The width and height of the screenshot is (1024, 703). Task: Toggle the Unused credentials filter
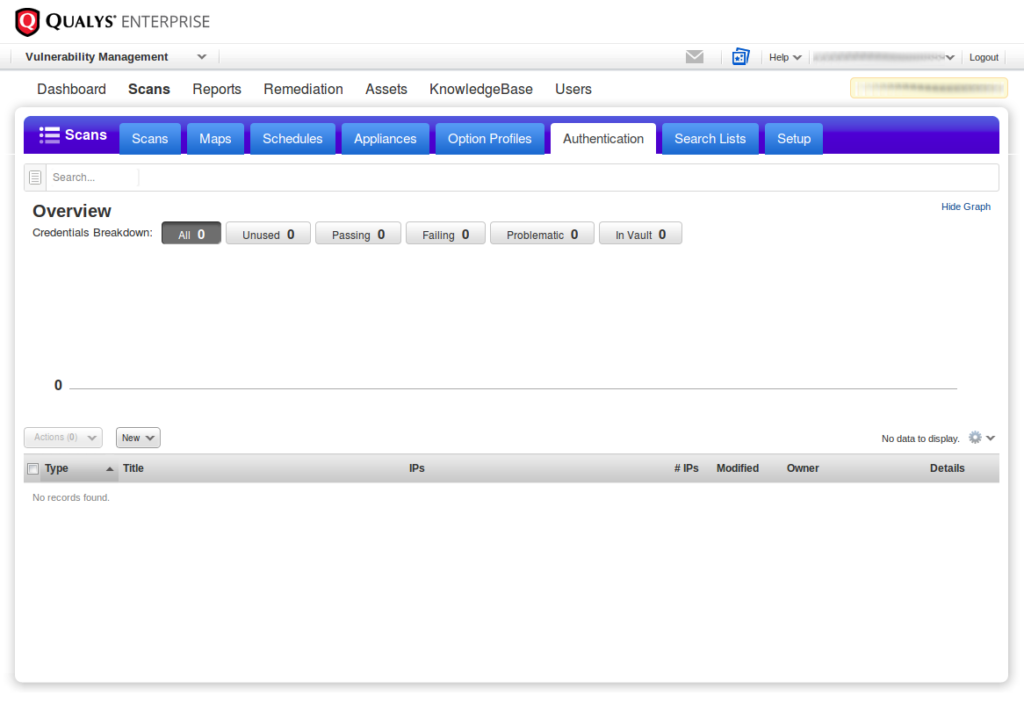[x=268, y=233]
